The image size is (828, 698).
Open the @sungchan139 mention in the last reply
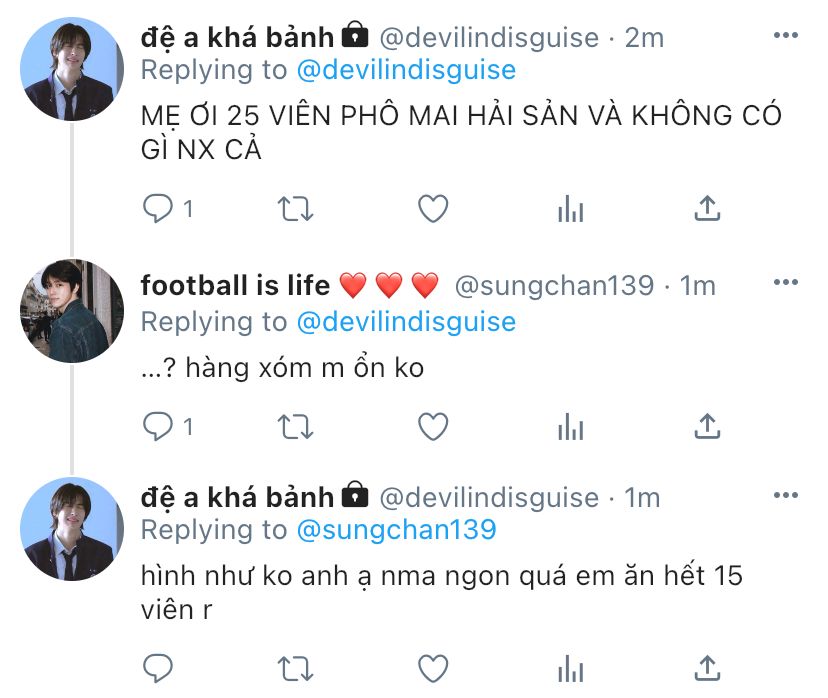coord(396,530)
